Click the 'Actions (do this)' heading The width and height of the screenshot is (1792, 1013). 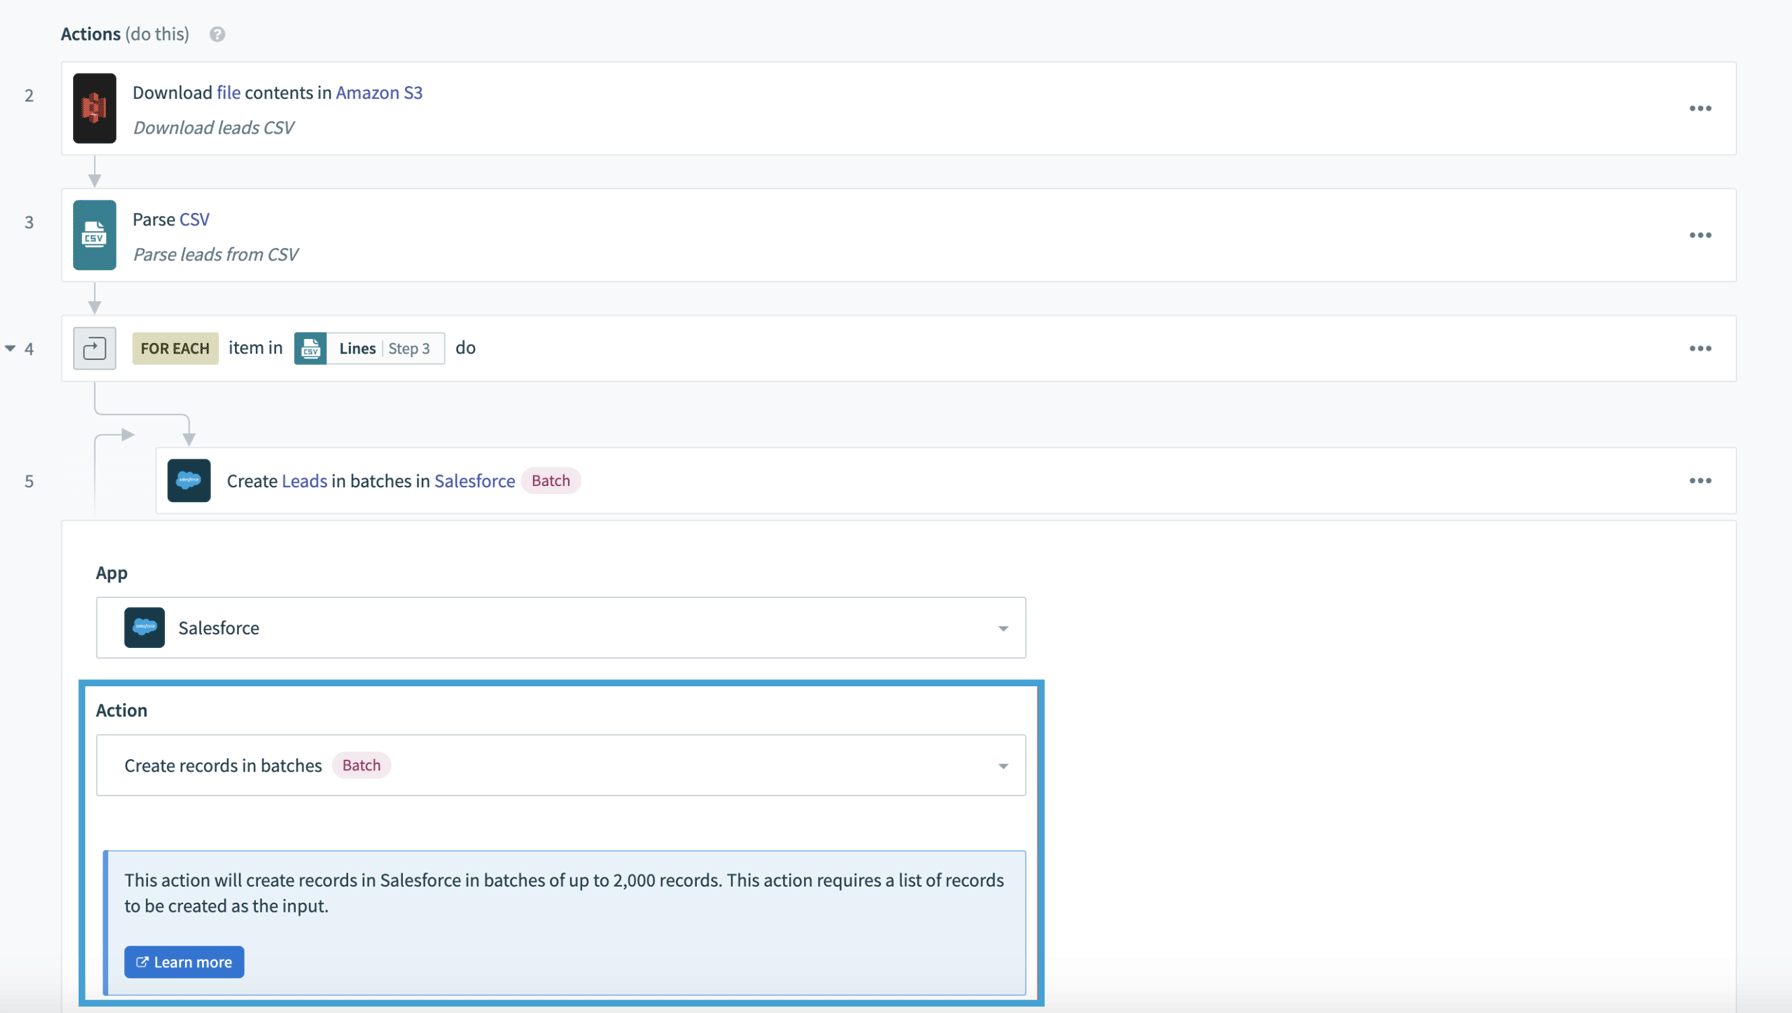125,34
